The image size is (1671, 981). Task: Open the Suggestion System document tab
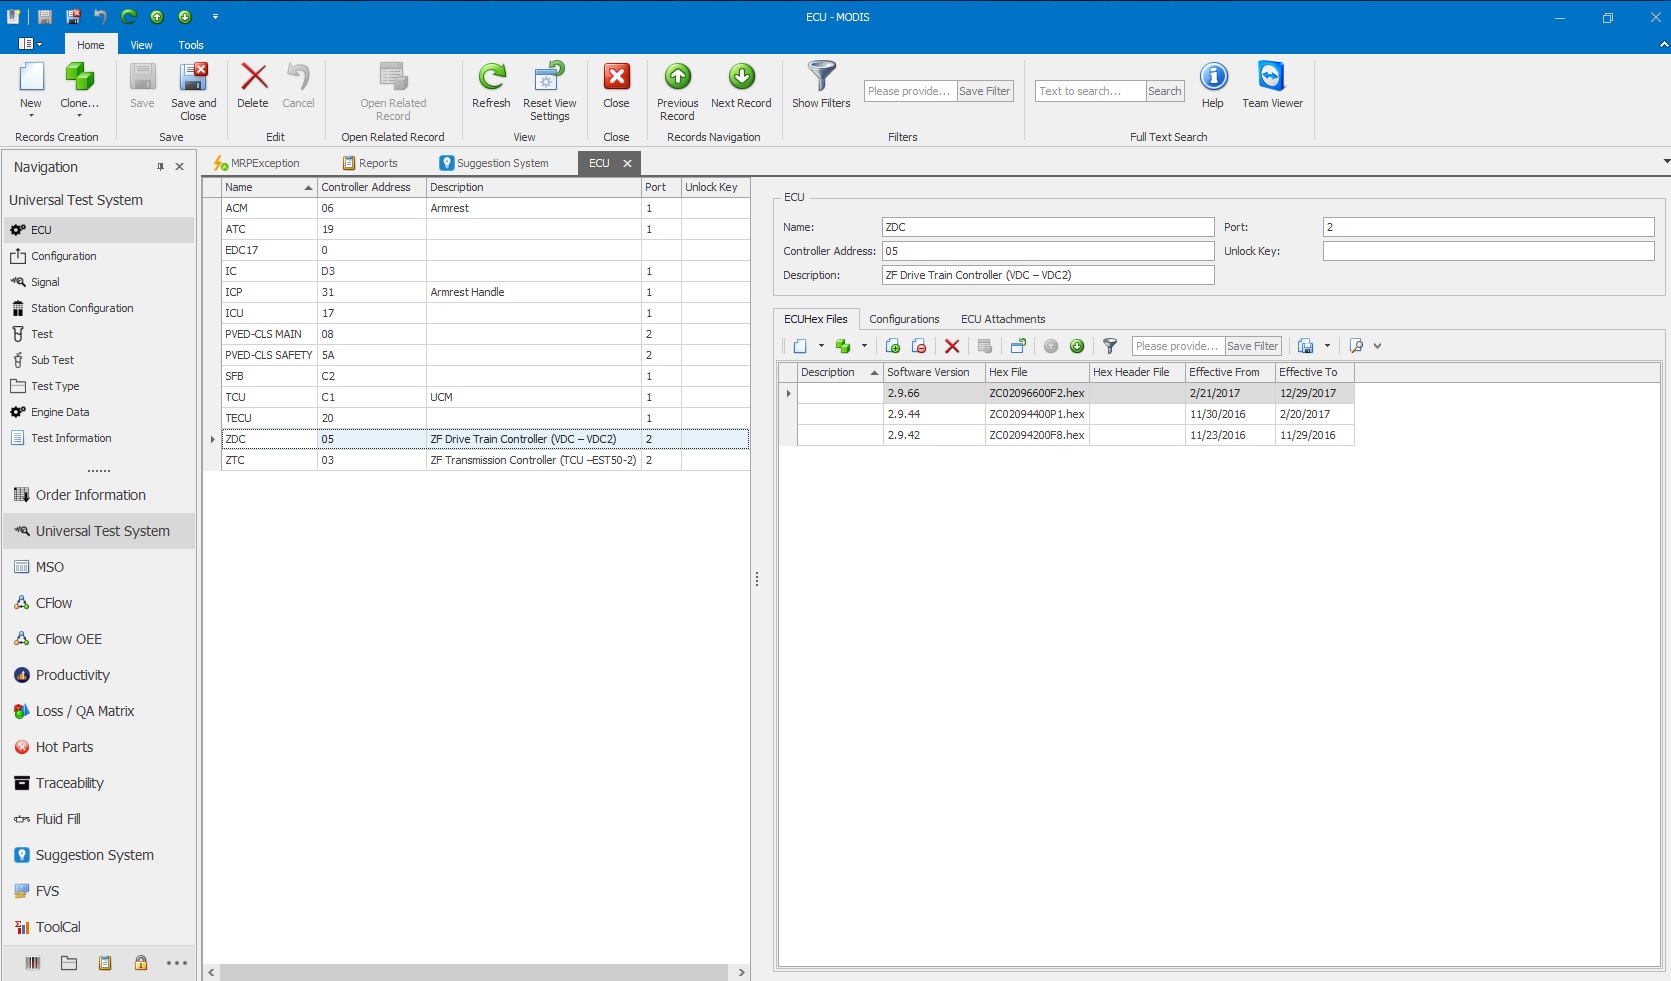click(494, 163)
